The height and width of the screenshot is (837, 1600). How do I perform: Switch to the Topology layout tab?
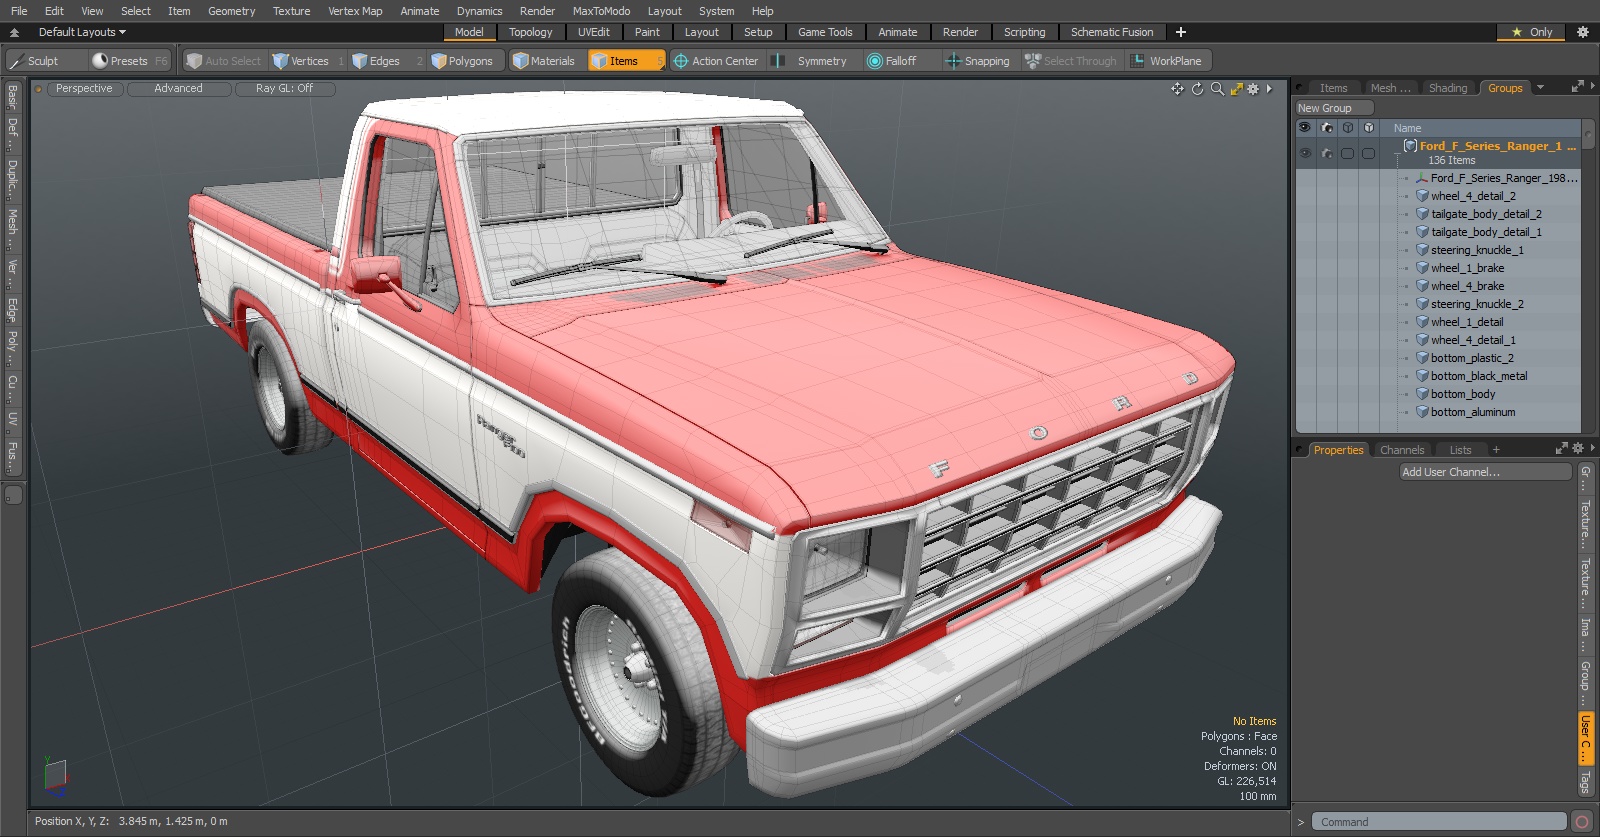point(530,32)
